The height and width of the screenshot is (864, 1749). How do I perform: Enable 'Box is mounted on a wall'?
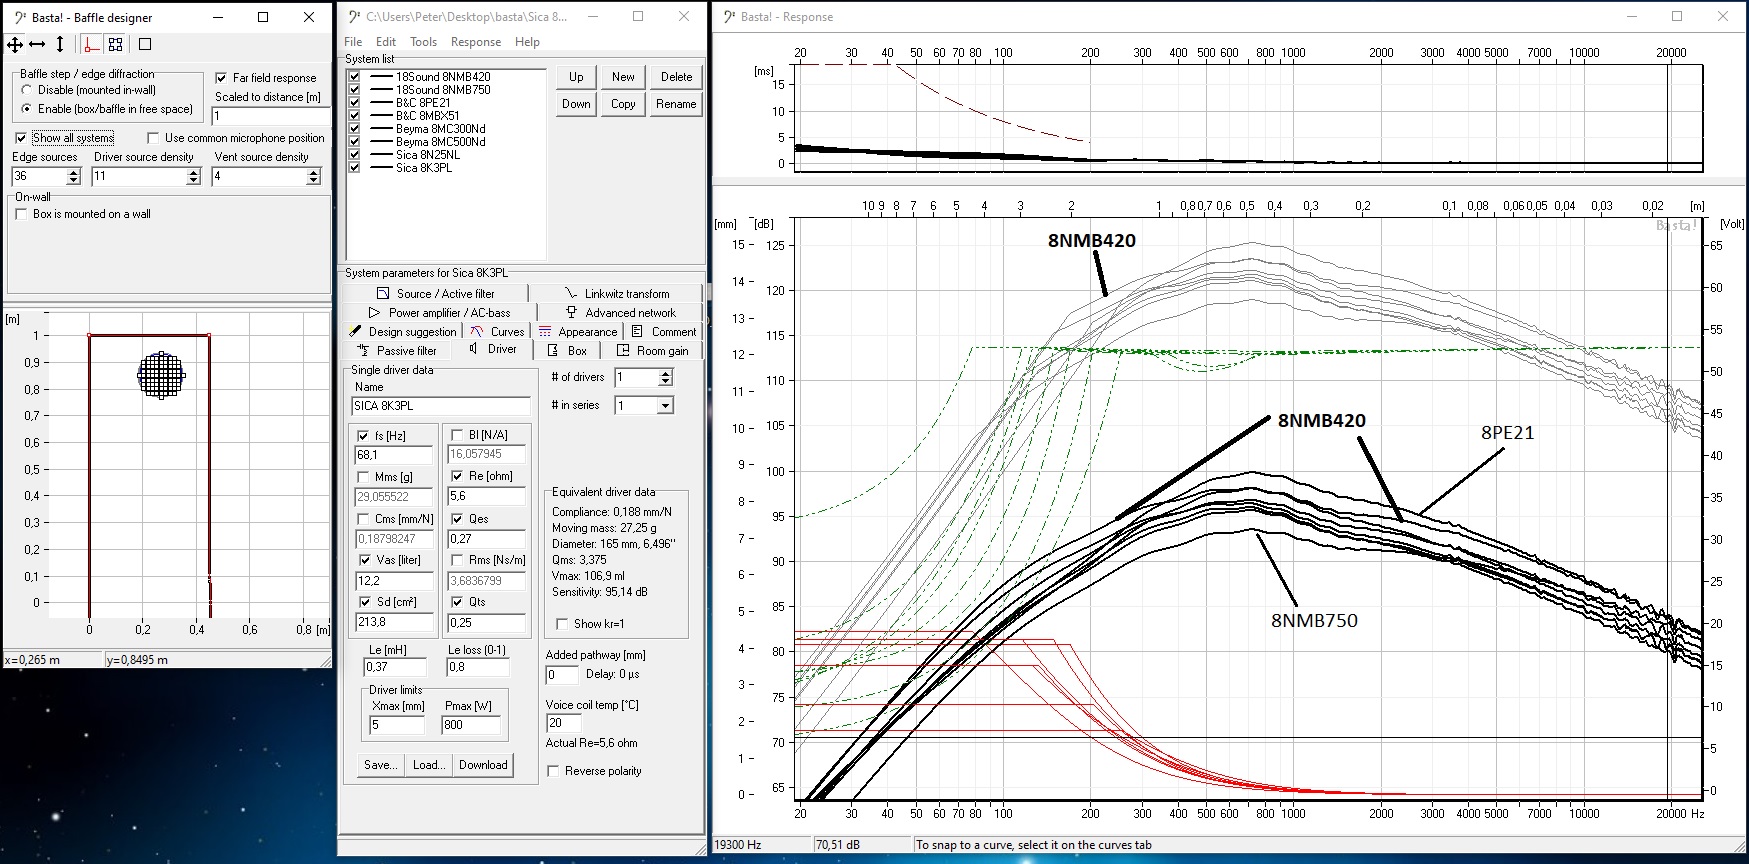(21, 214)
